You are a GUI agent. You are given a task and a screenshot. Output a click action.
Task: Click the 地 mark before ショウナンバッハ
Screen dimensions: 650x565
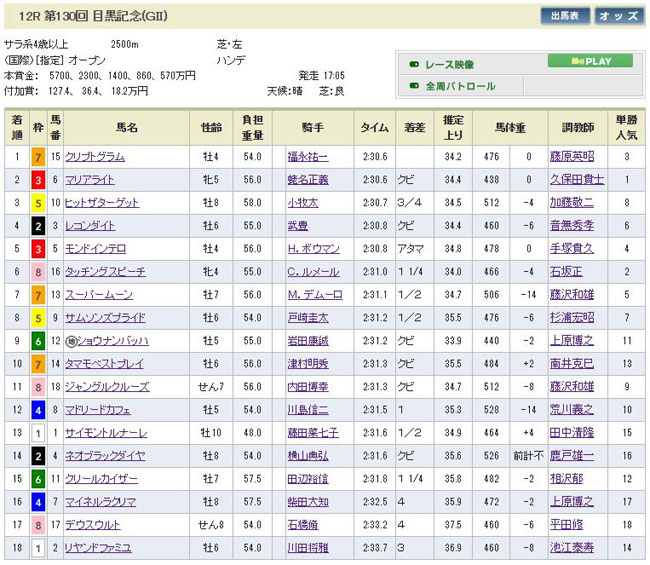(70, 341)
